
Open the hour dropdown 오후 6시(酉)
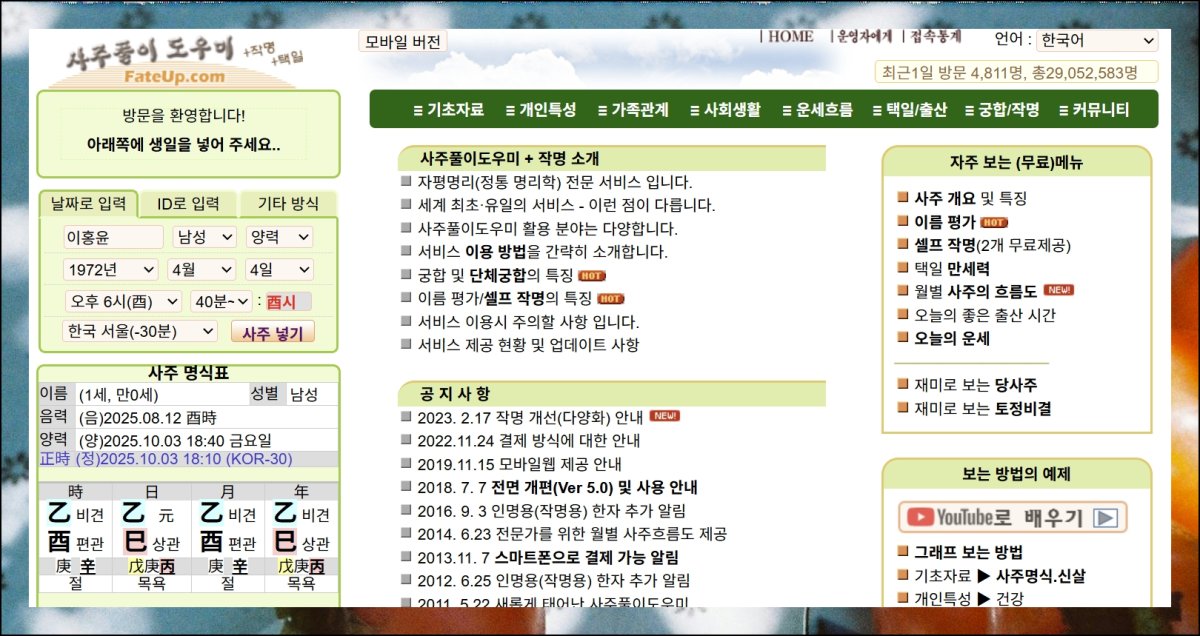(123, 301)
